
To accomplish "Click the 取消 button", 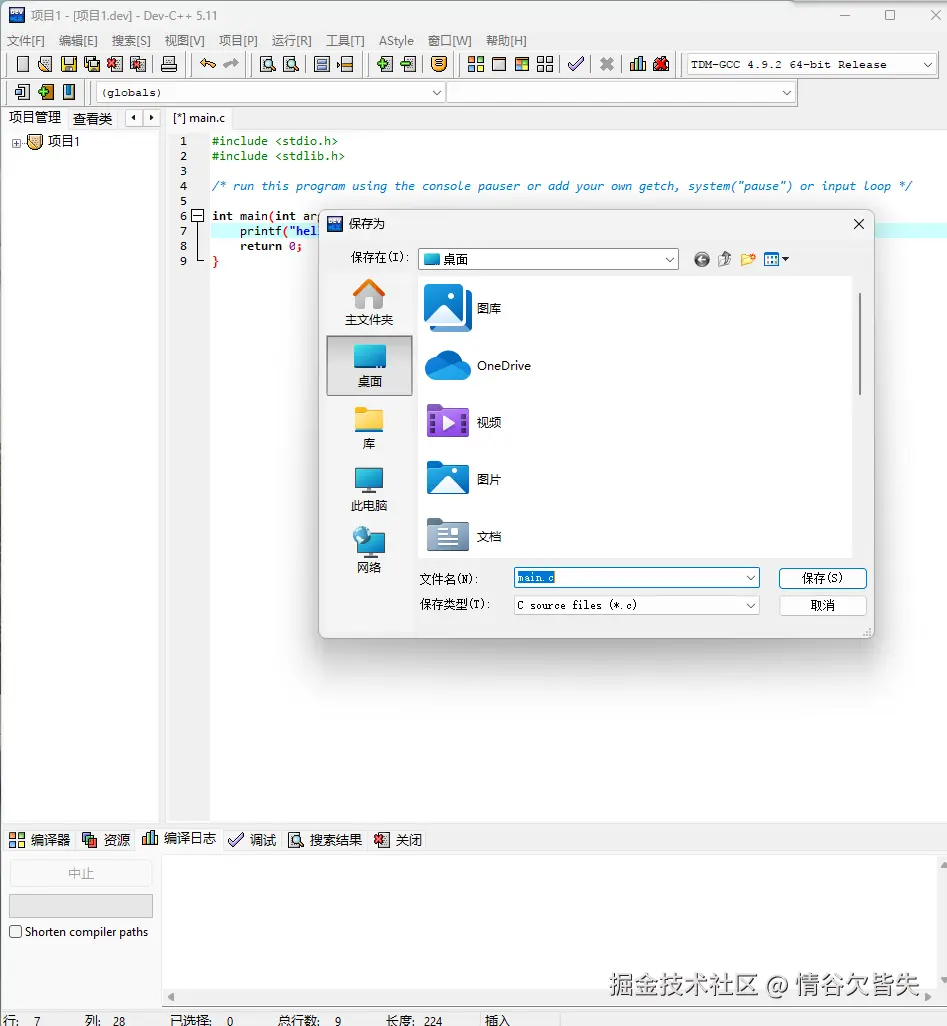I will point(823,605).
